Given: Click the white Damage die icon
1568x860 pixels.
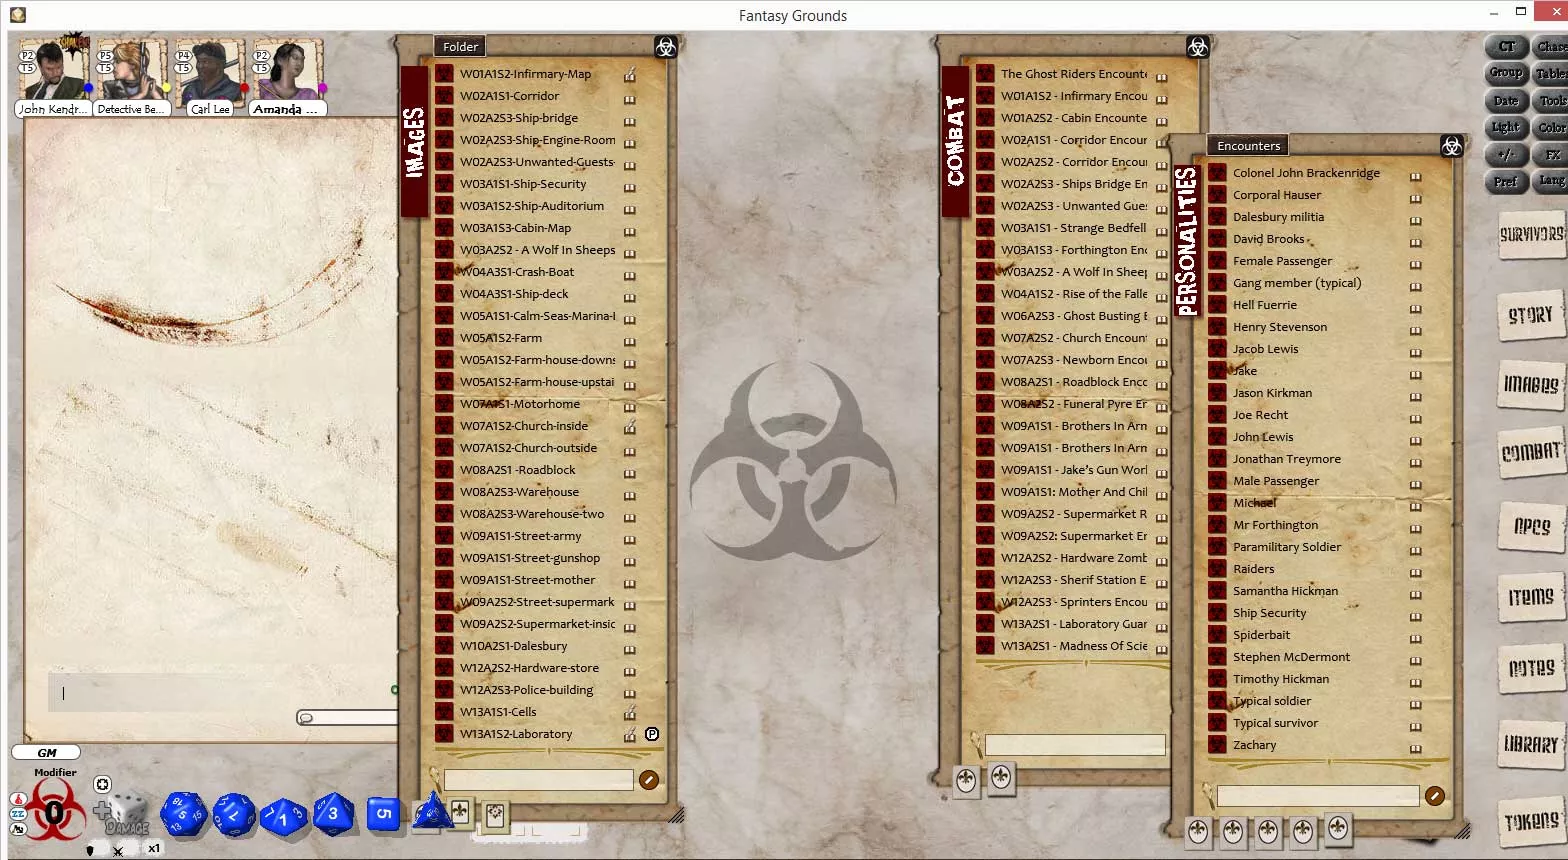Looking at the screenshot, I should tap(127, 813).
